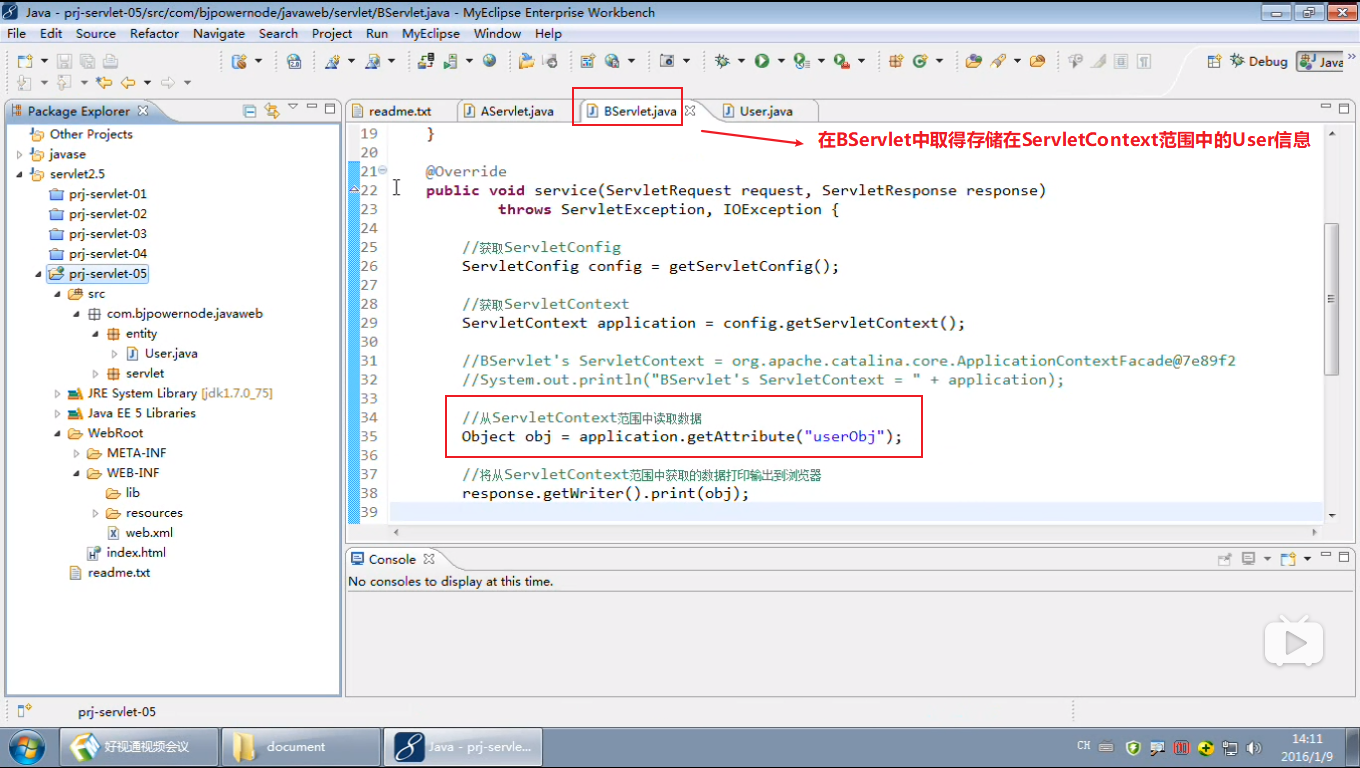
Task: Open the Run button dropdown arrow
Action: point(781,62)
